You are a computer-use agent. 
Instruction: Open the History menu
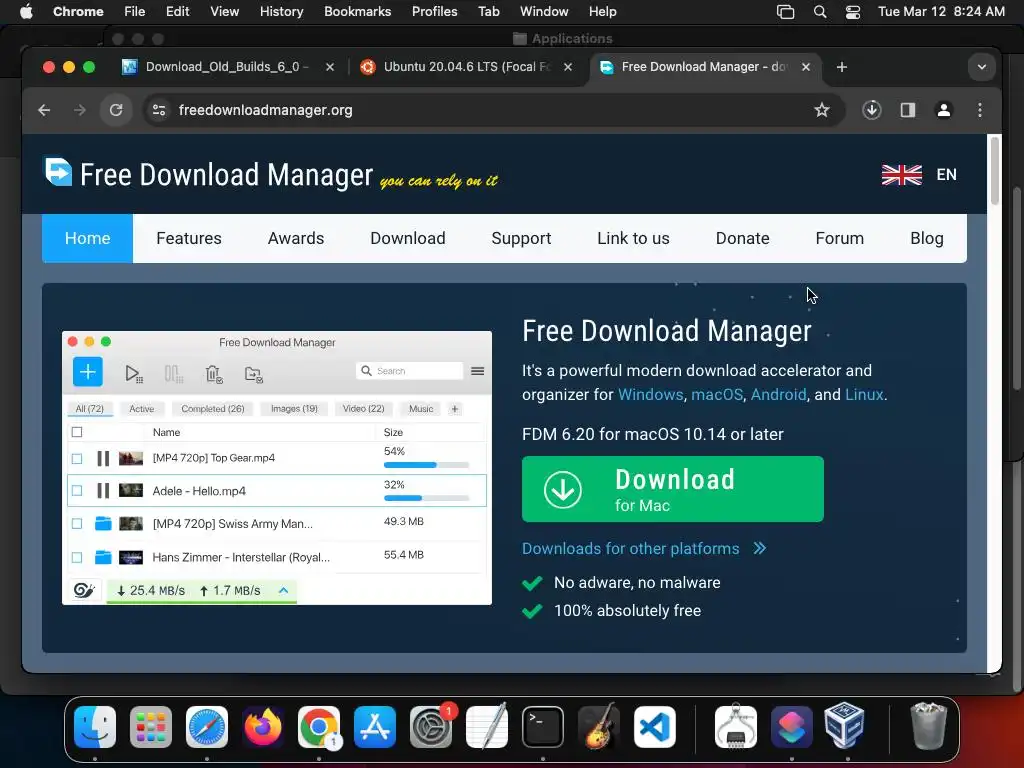(281, 12)
